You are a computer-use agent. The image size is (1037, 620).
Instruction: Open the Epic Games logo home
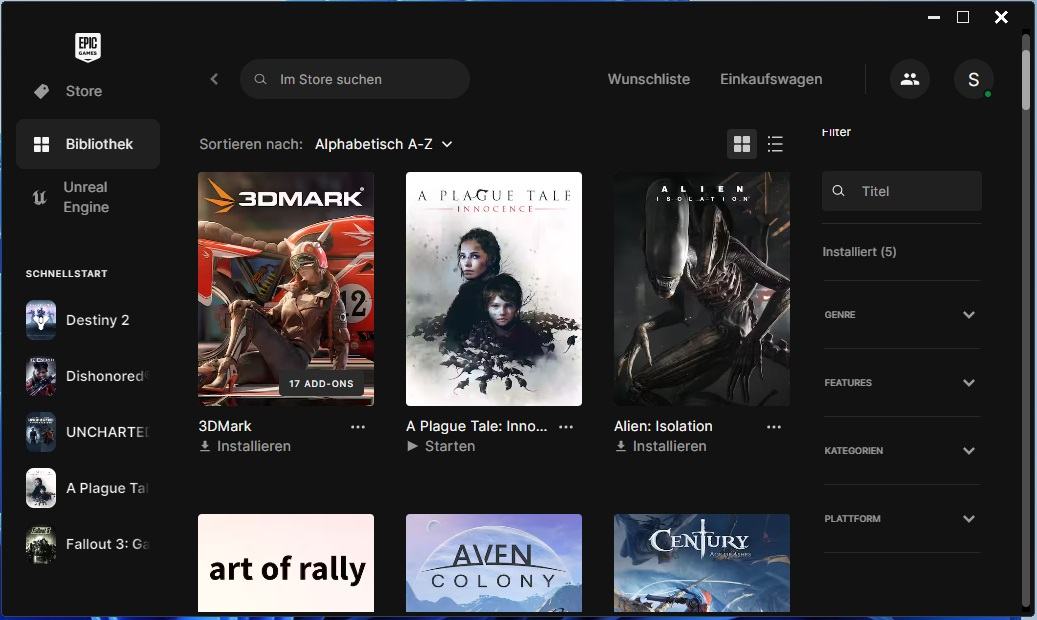[87, 48]
